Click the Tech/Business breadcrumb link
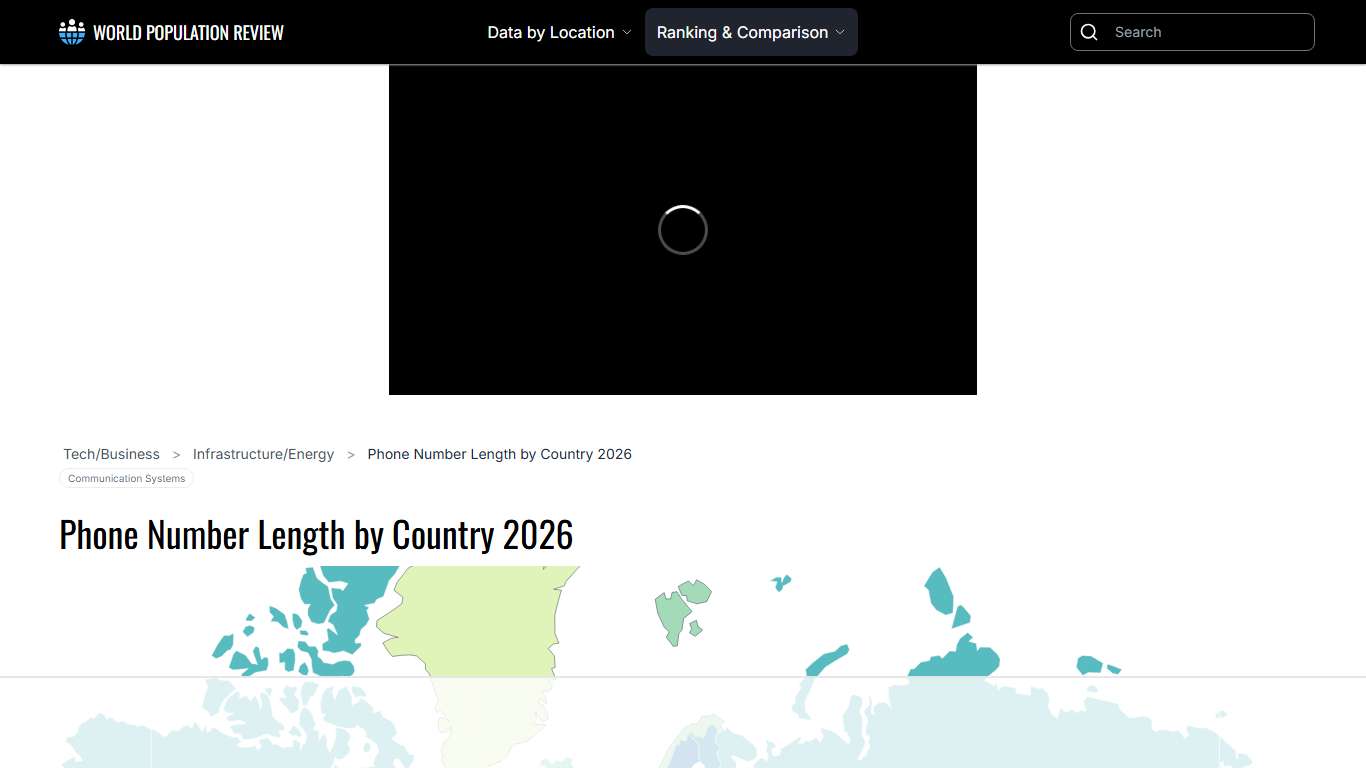 click(x=111, y=454)
